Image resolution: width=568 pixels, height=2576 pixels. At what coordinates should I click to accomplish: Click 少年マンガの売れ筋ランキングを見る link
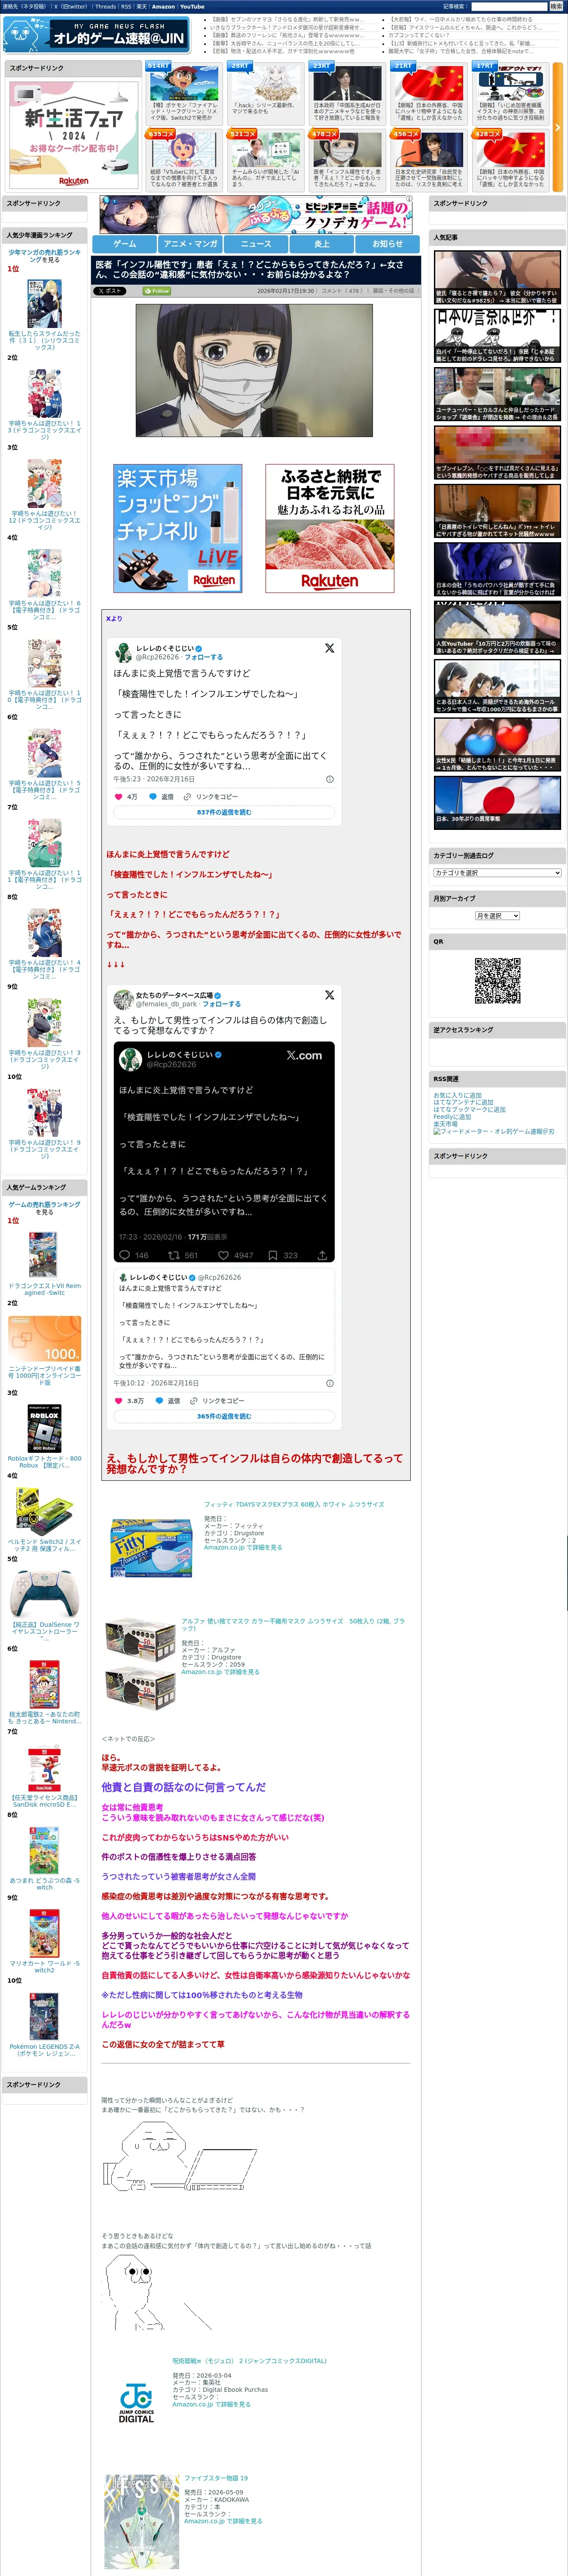(x=45, y=256)
